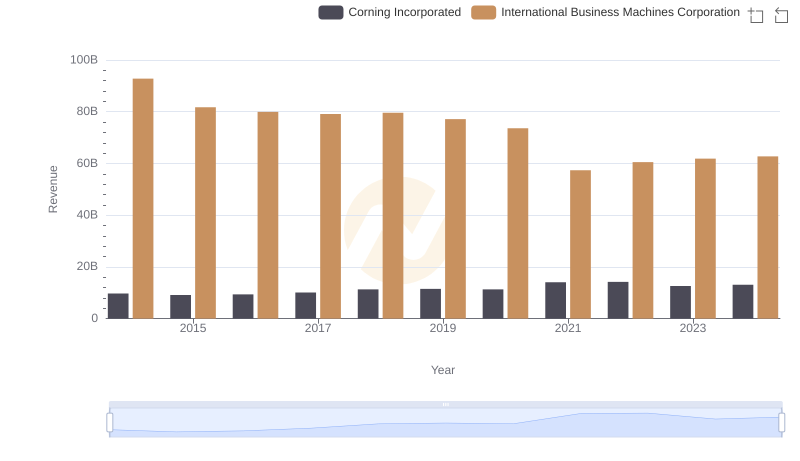This screenshot has width=800, height=461.
Task: Toggle International Business Machines Corporation legend series
Action: 605,12
